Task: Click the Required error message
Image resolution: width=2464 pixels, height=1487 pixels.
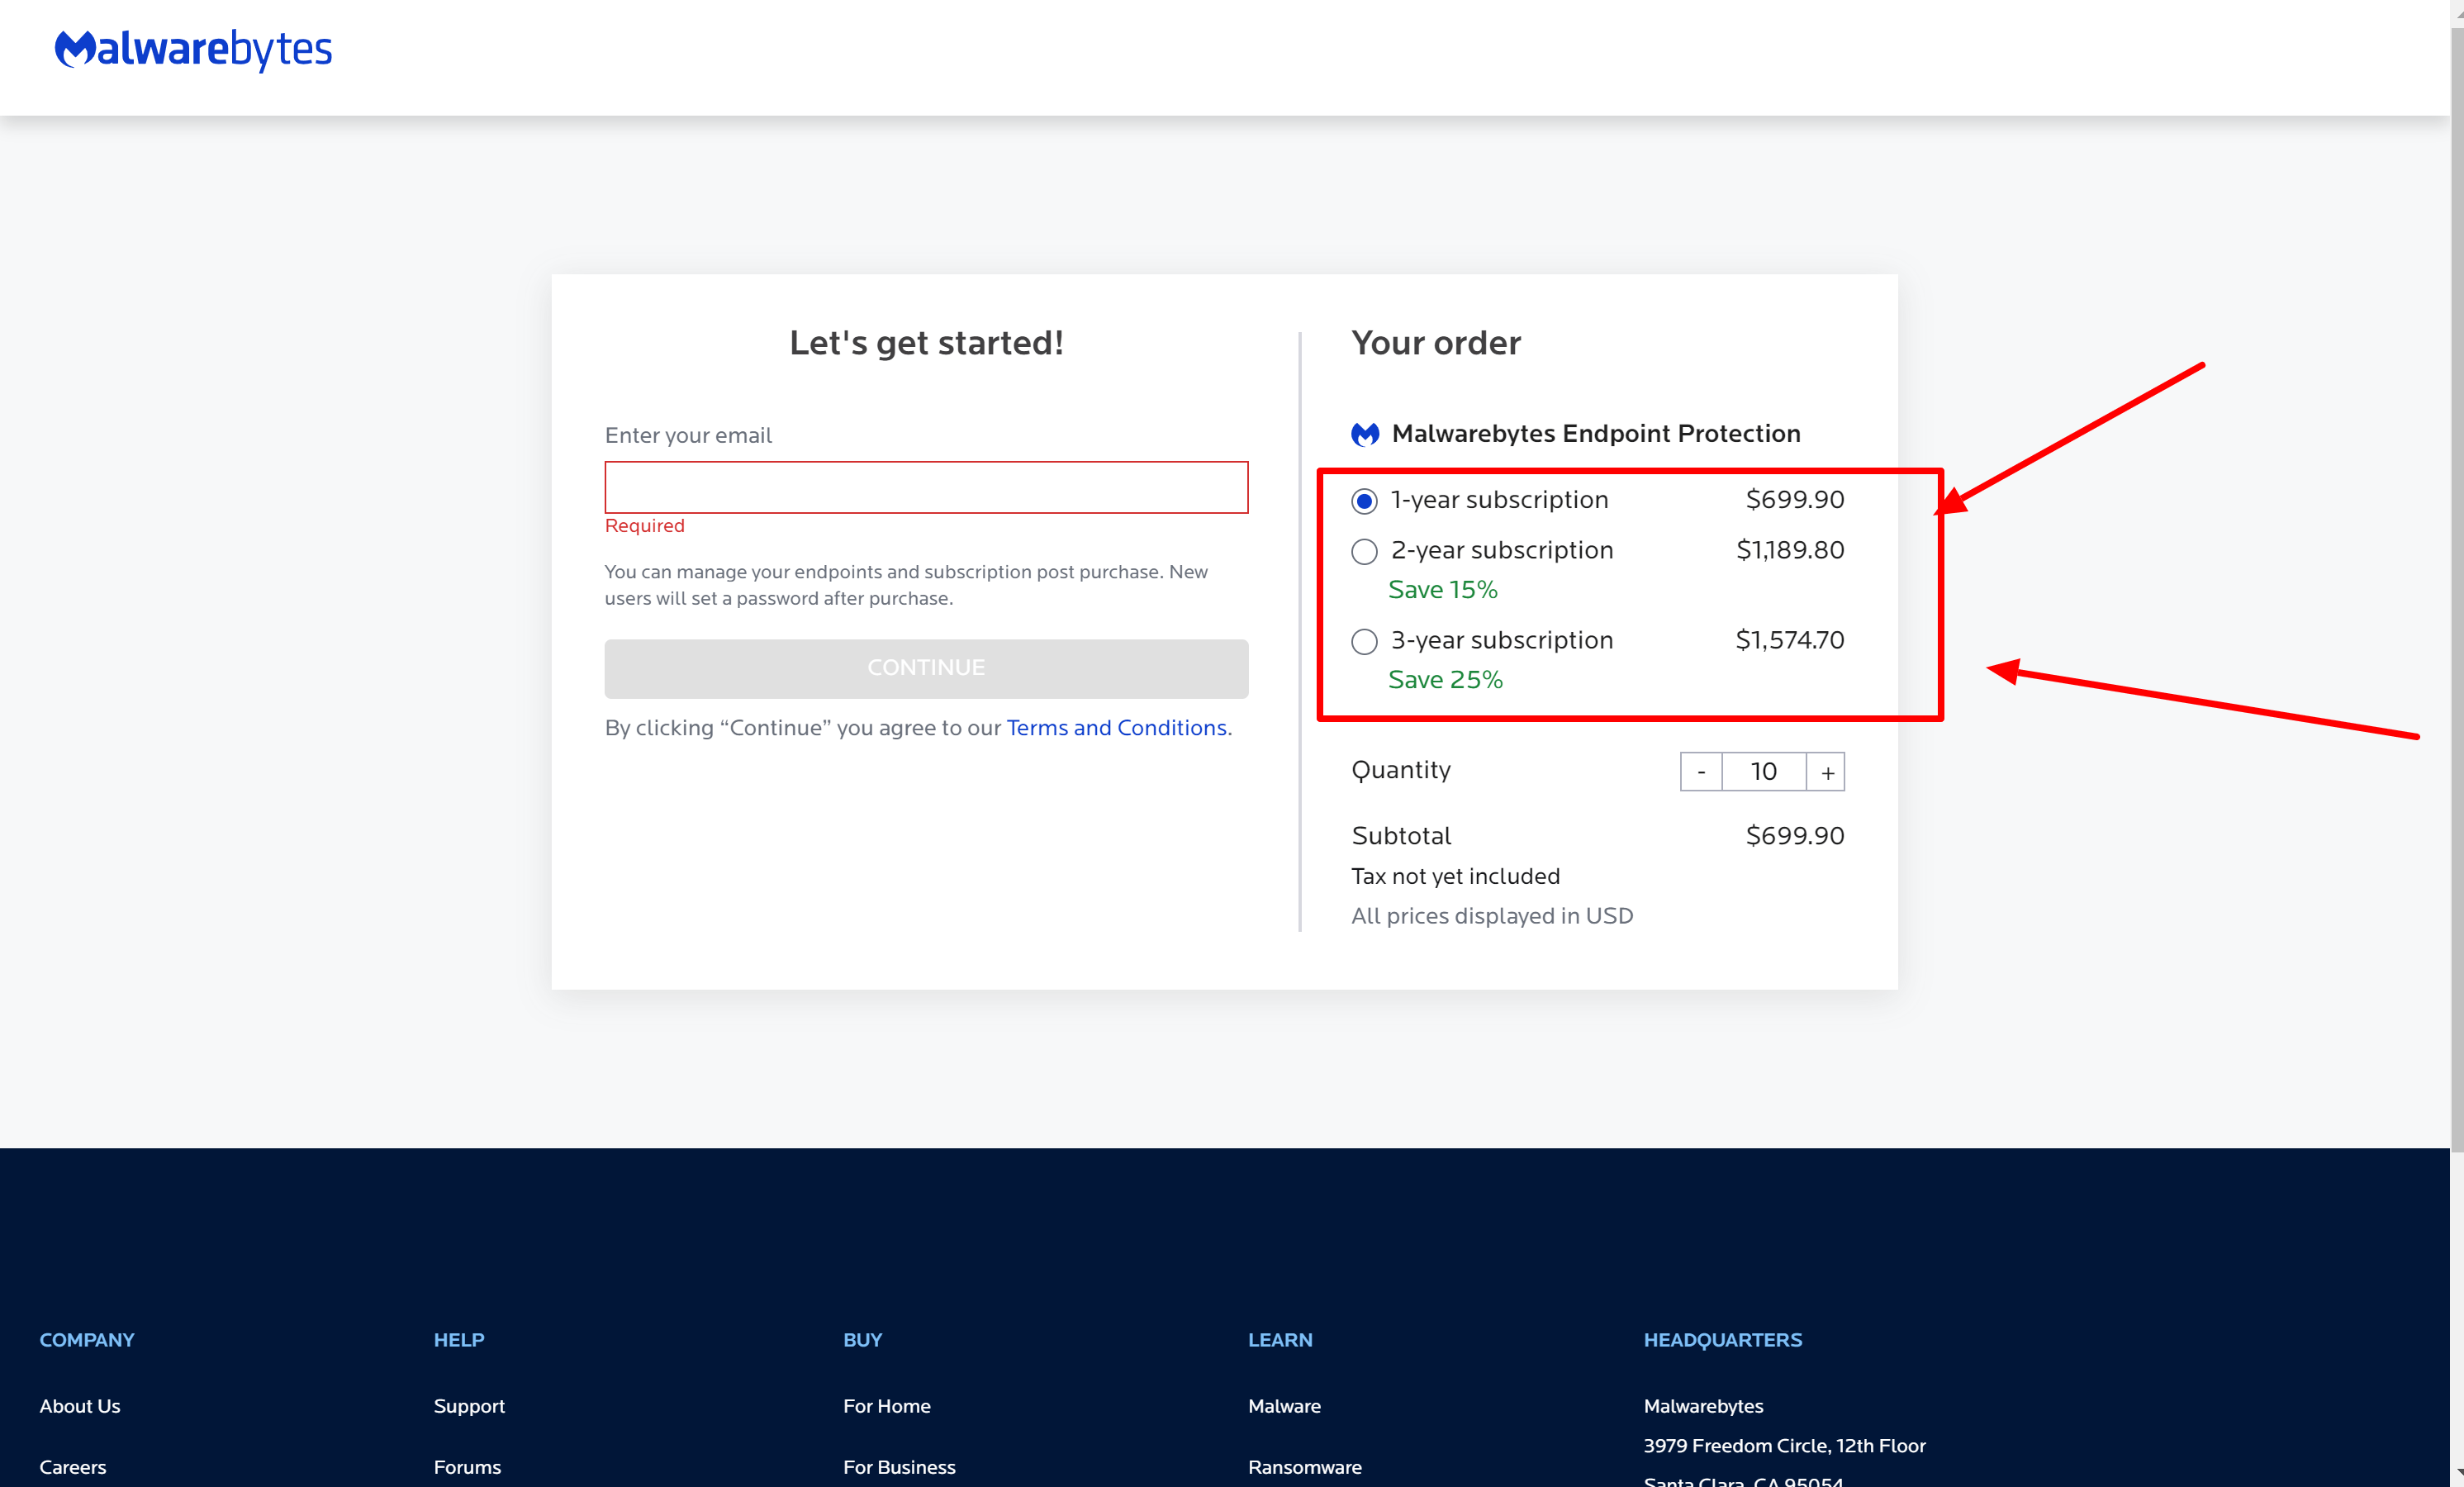Action: click(x=645, y=526)
